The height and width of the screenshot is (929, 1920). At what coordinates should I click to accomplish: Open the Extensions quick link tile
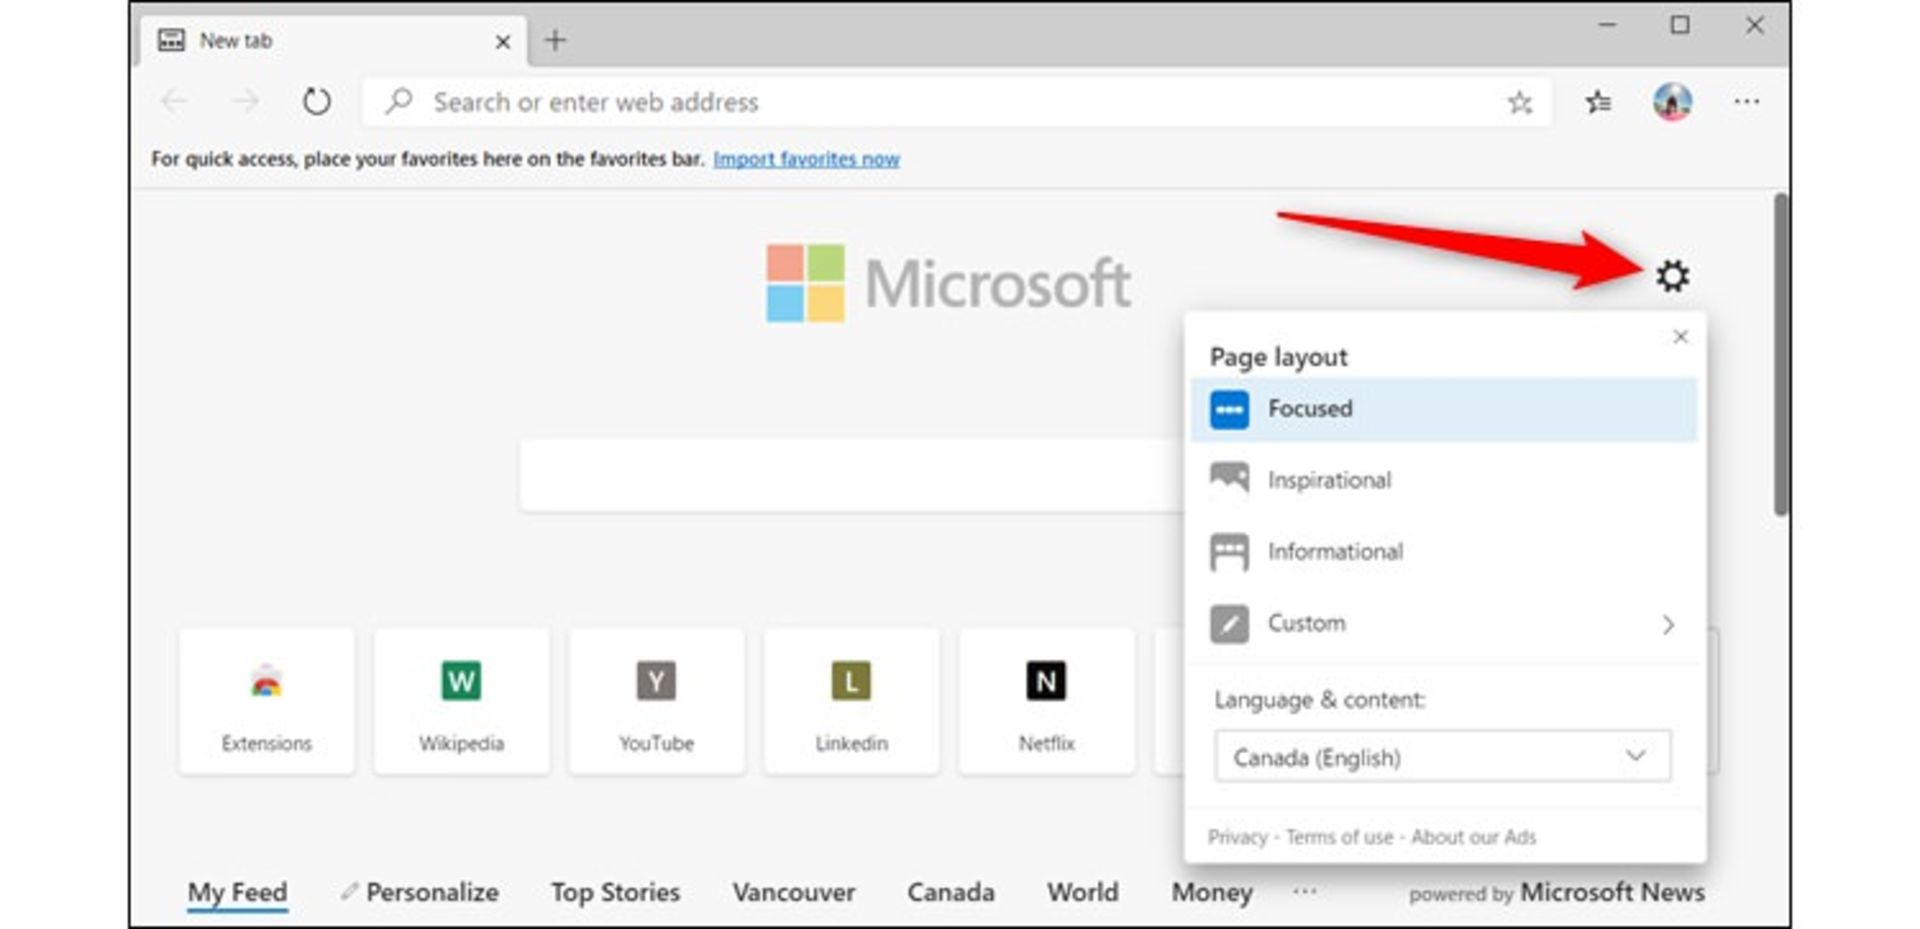coord(267,701)
